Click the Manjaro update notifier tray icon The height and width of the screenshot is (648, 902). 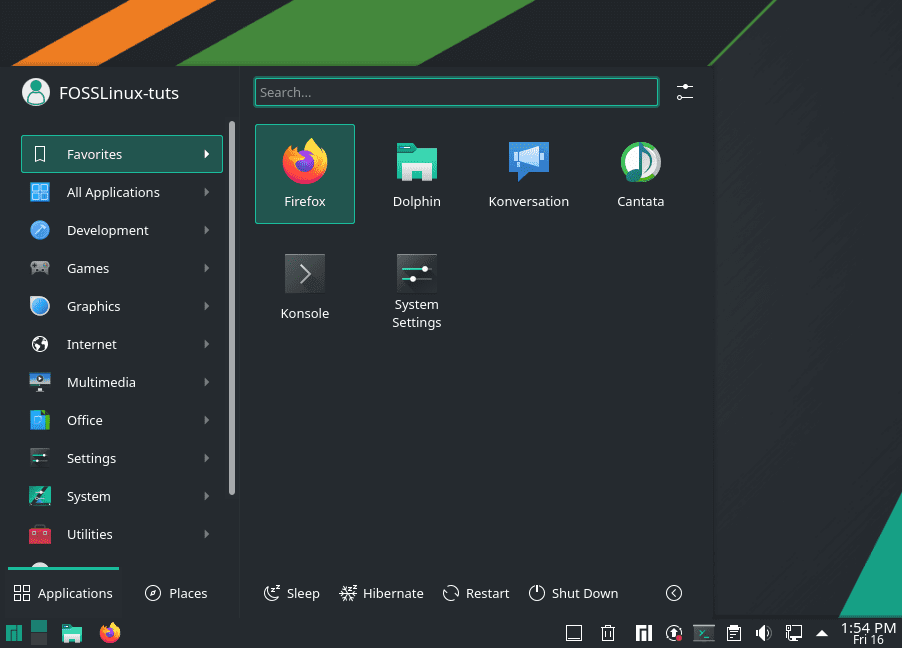click(x=673, y=633)
